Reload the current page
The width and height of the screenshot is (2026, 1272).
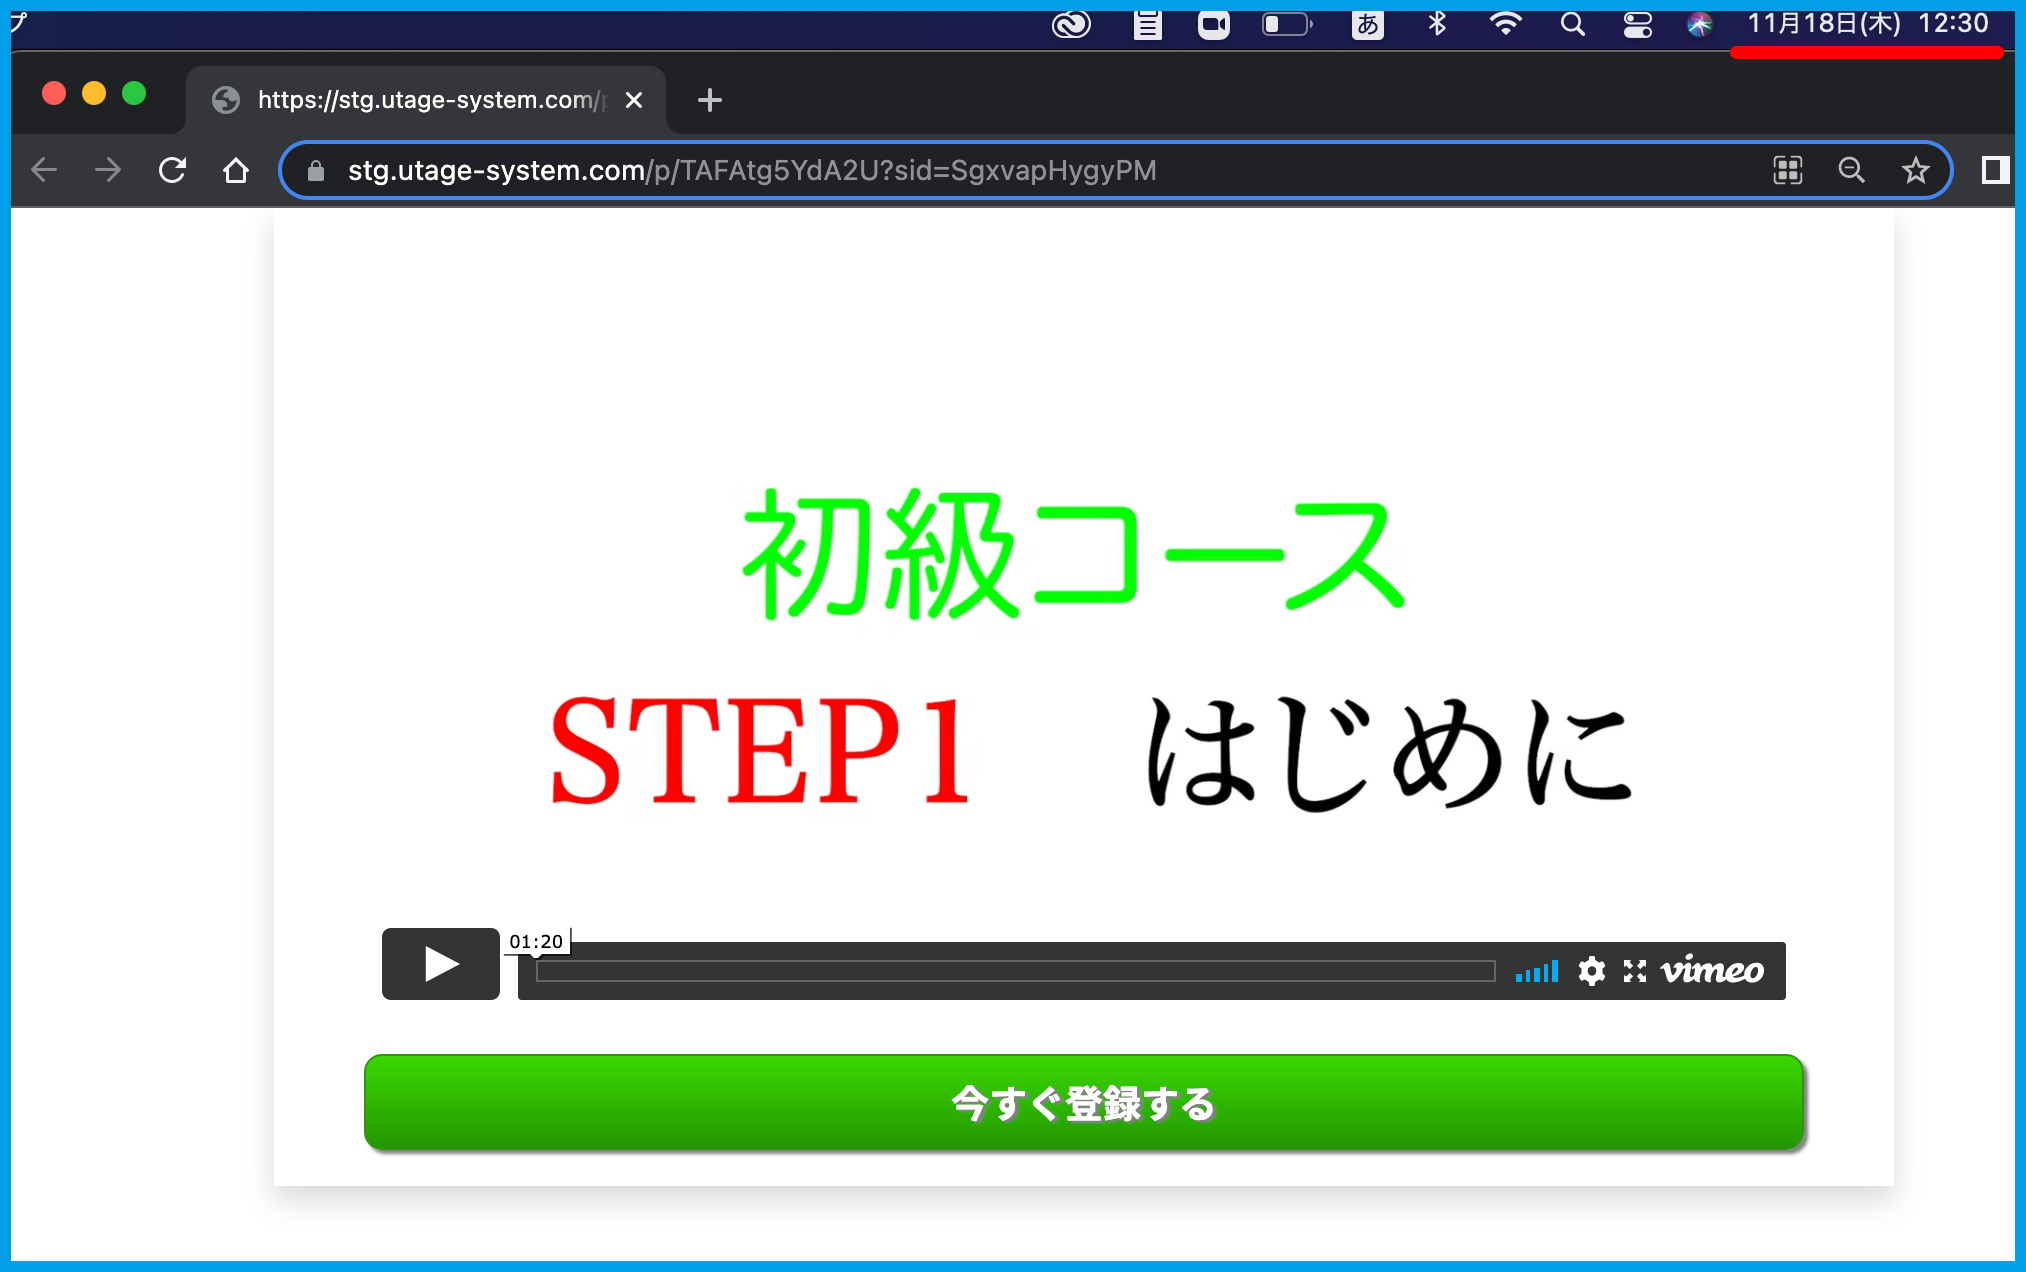pyautogui.click(x=172, y=171)
